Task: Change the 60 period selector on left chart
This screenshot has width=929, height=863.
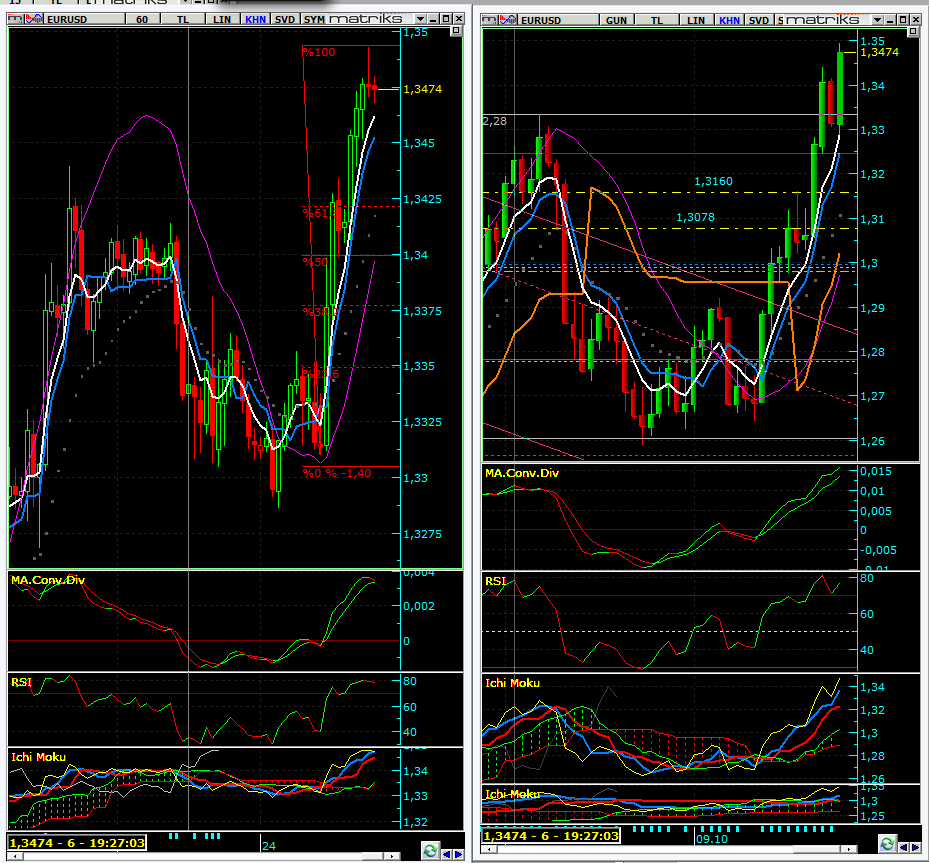Action: click(x=142, y=19)
